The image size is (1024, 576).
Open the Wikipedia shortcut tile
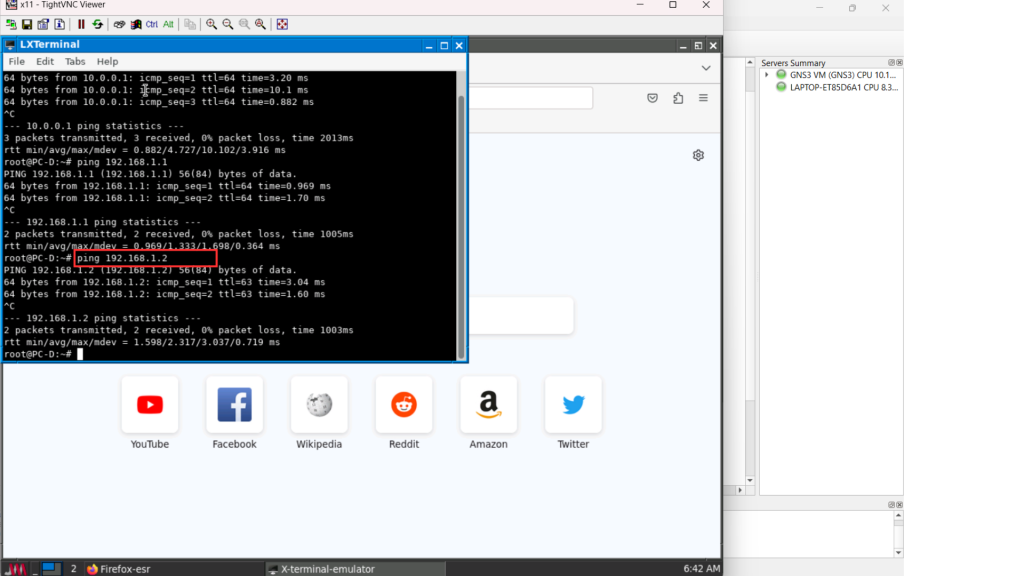tap(319, 405)
